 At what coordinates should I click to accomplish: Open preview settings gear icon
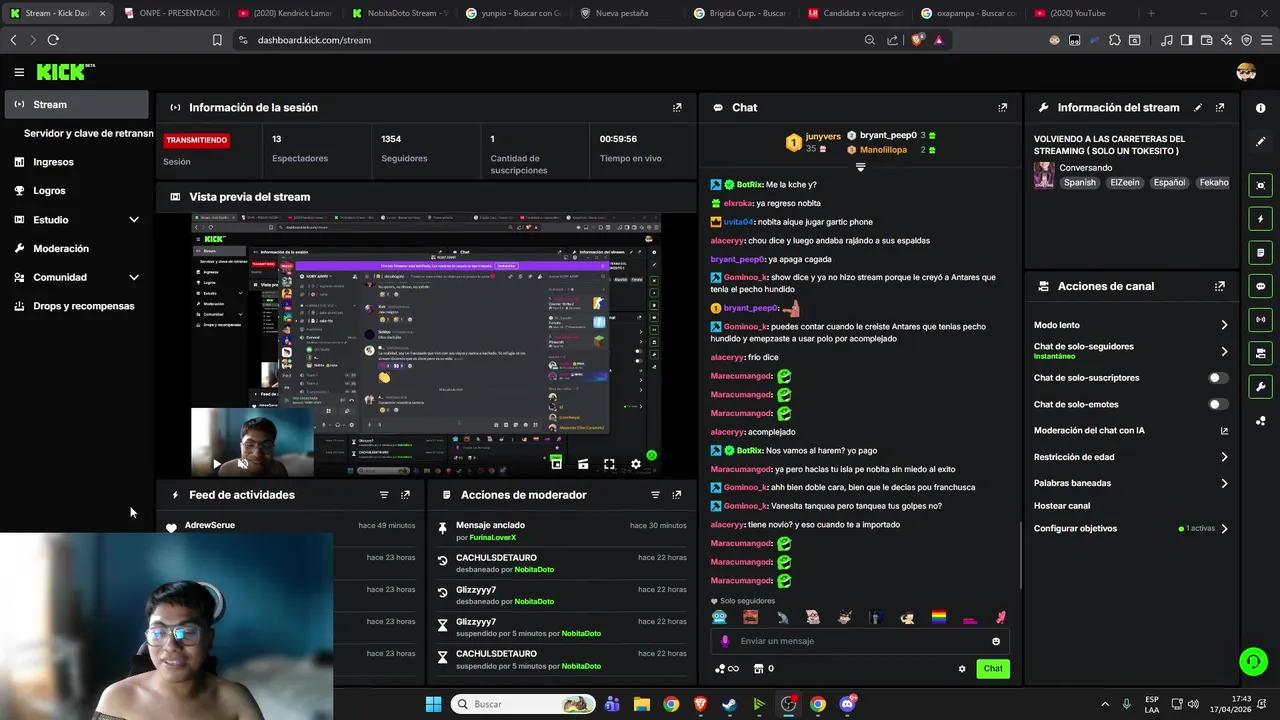coord(635,464)
